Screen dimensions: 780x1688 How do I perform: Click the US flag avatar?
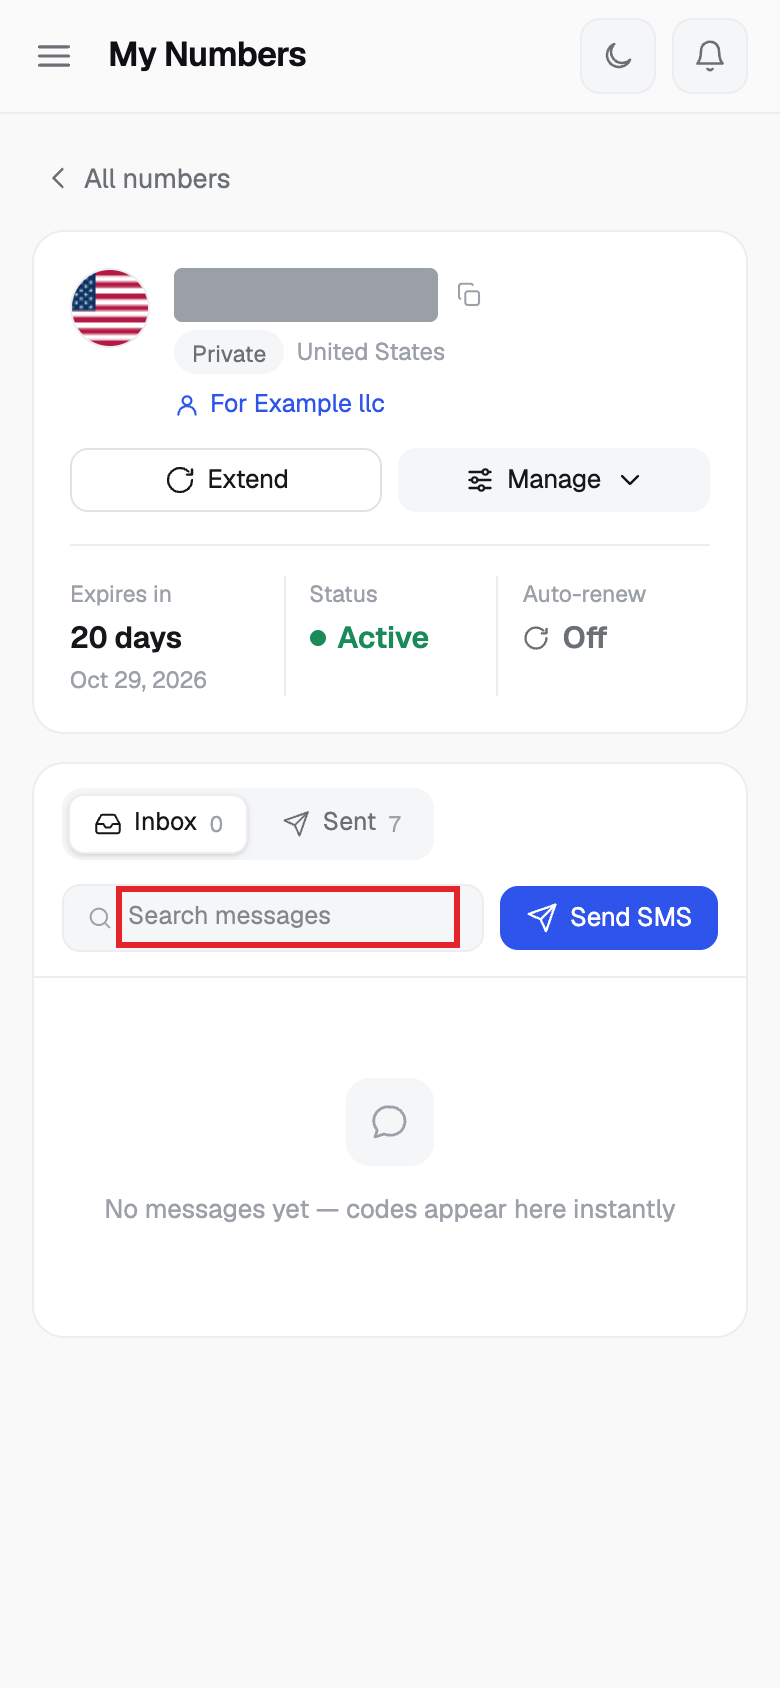pos(110,308)
